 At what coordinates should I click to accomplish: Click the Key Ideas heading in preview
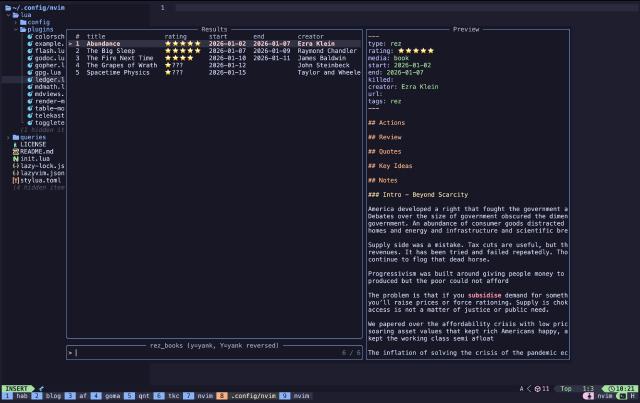pyautogui.click(x=391, y=165)
